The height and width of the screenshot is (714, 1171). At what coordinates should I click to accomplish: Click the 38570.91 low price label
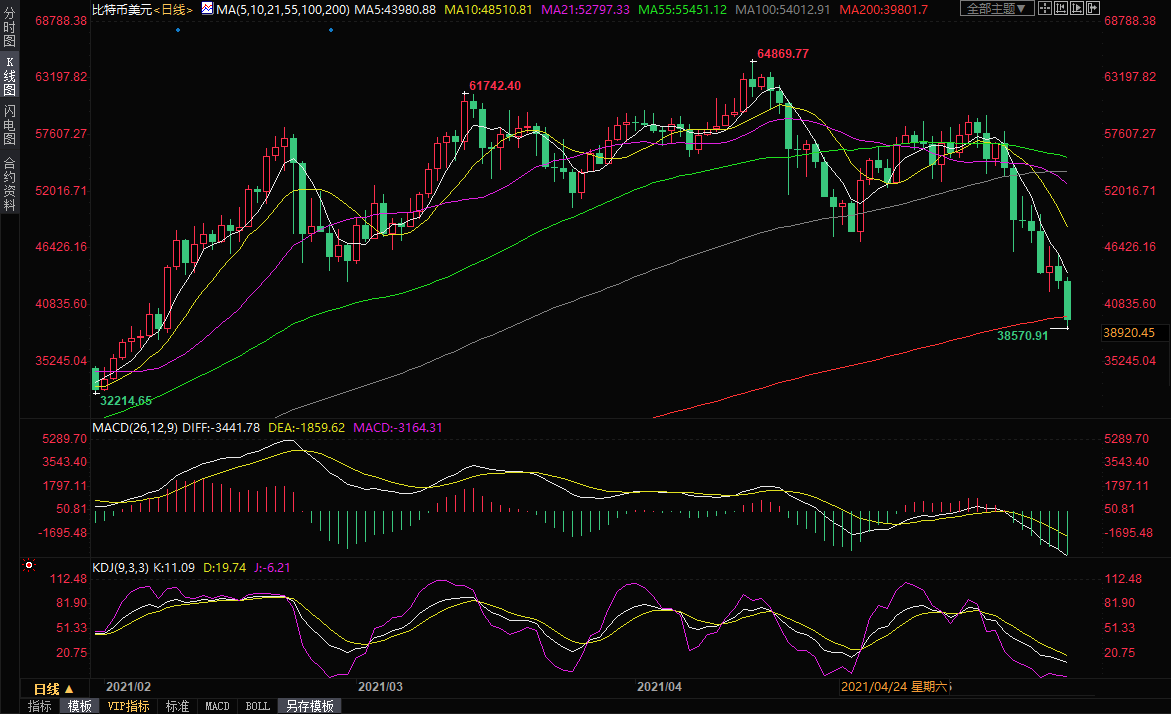[1023, 336]
